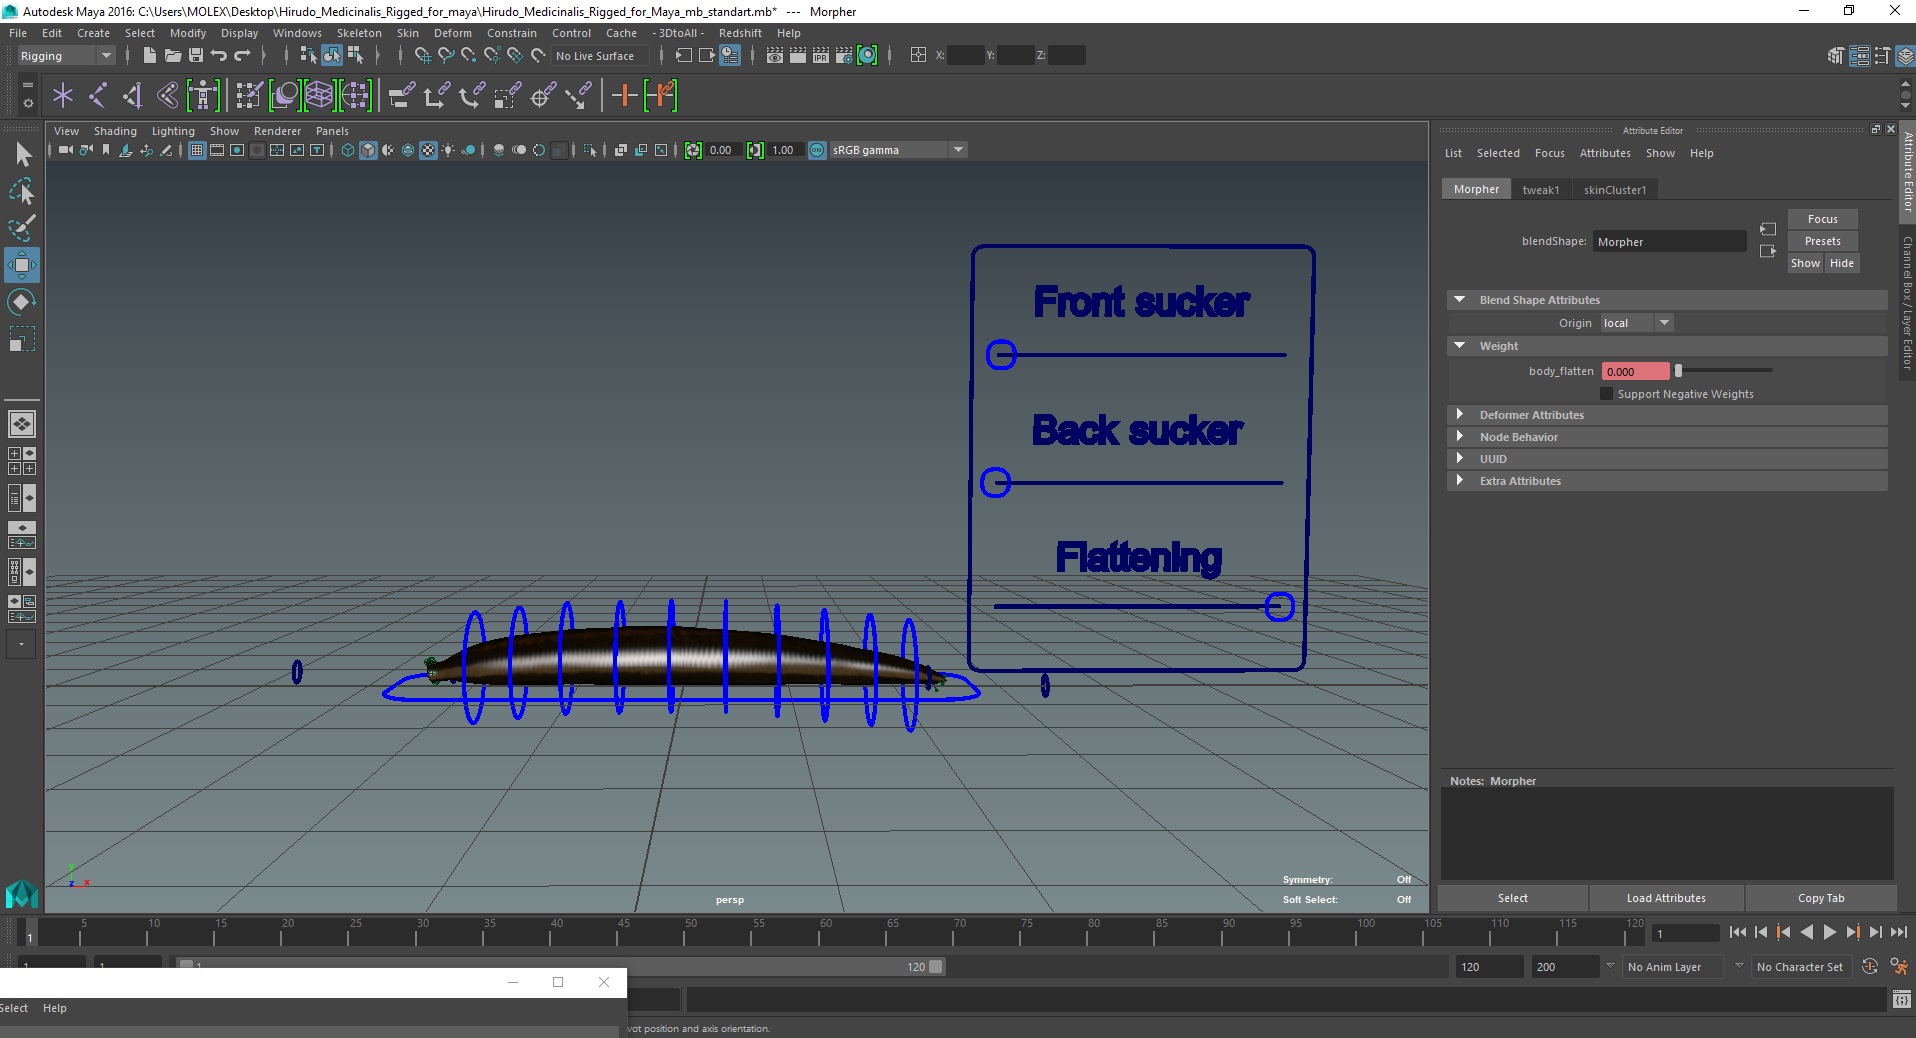1916x1038 pixels.
Task: Expand the Node Behavior section
Action: click(1460, 437)
